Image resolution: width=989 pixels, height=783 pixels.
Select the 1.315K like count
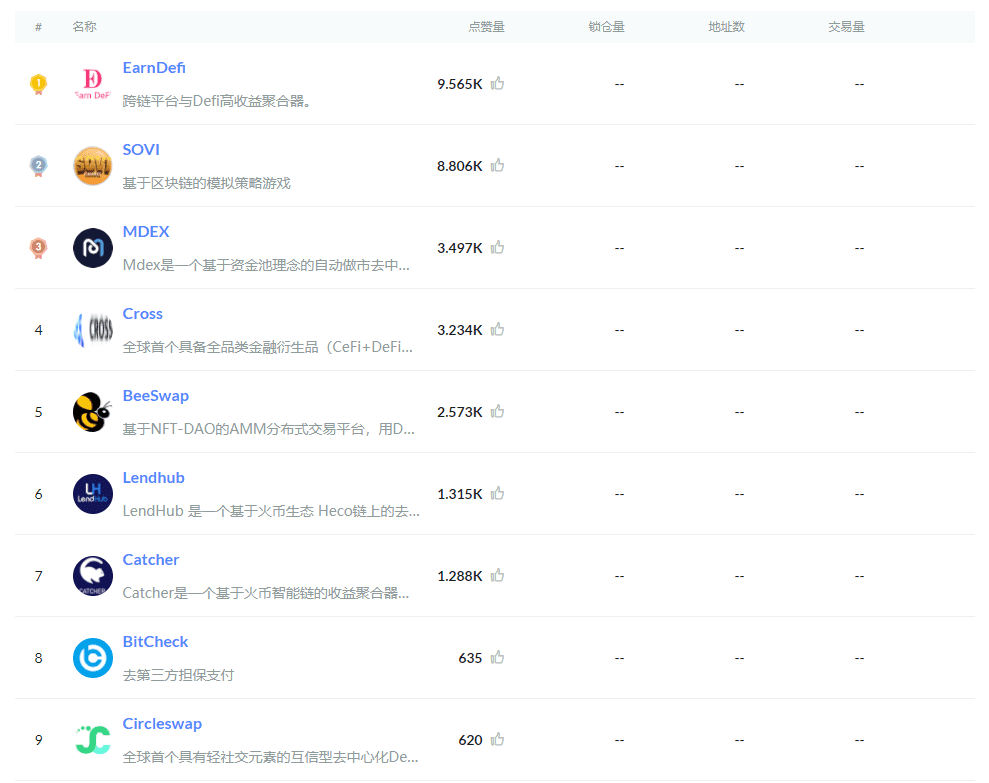tap(460, 494)
